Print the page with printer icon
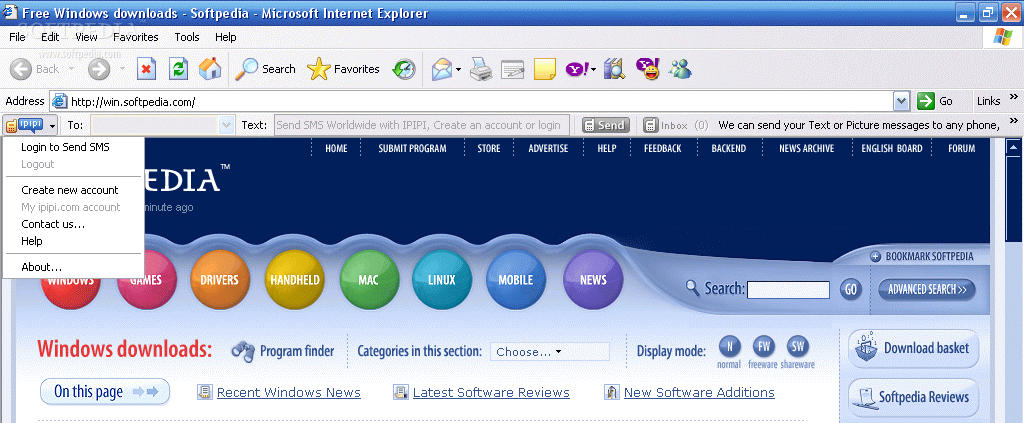 (481, 69)
